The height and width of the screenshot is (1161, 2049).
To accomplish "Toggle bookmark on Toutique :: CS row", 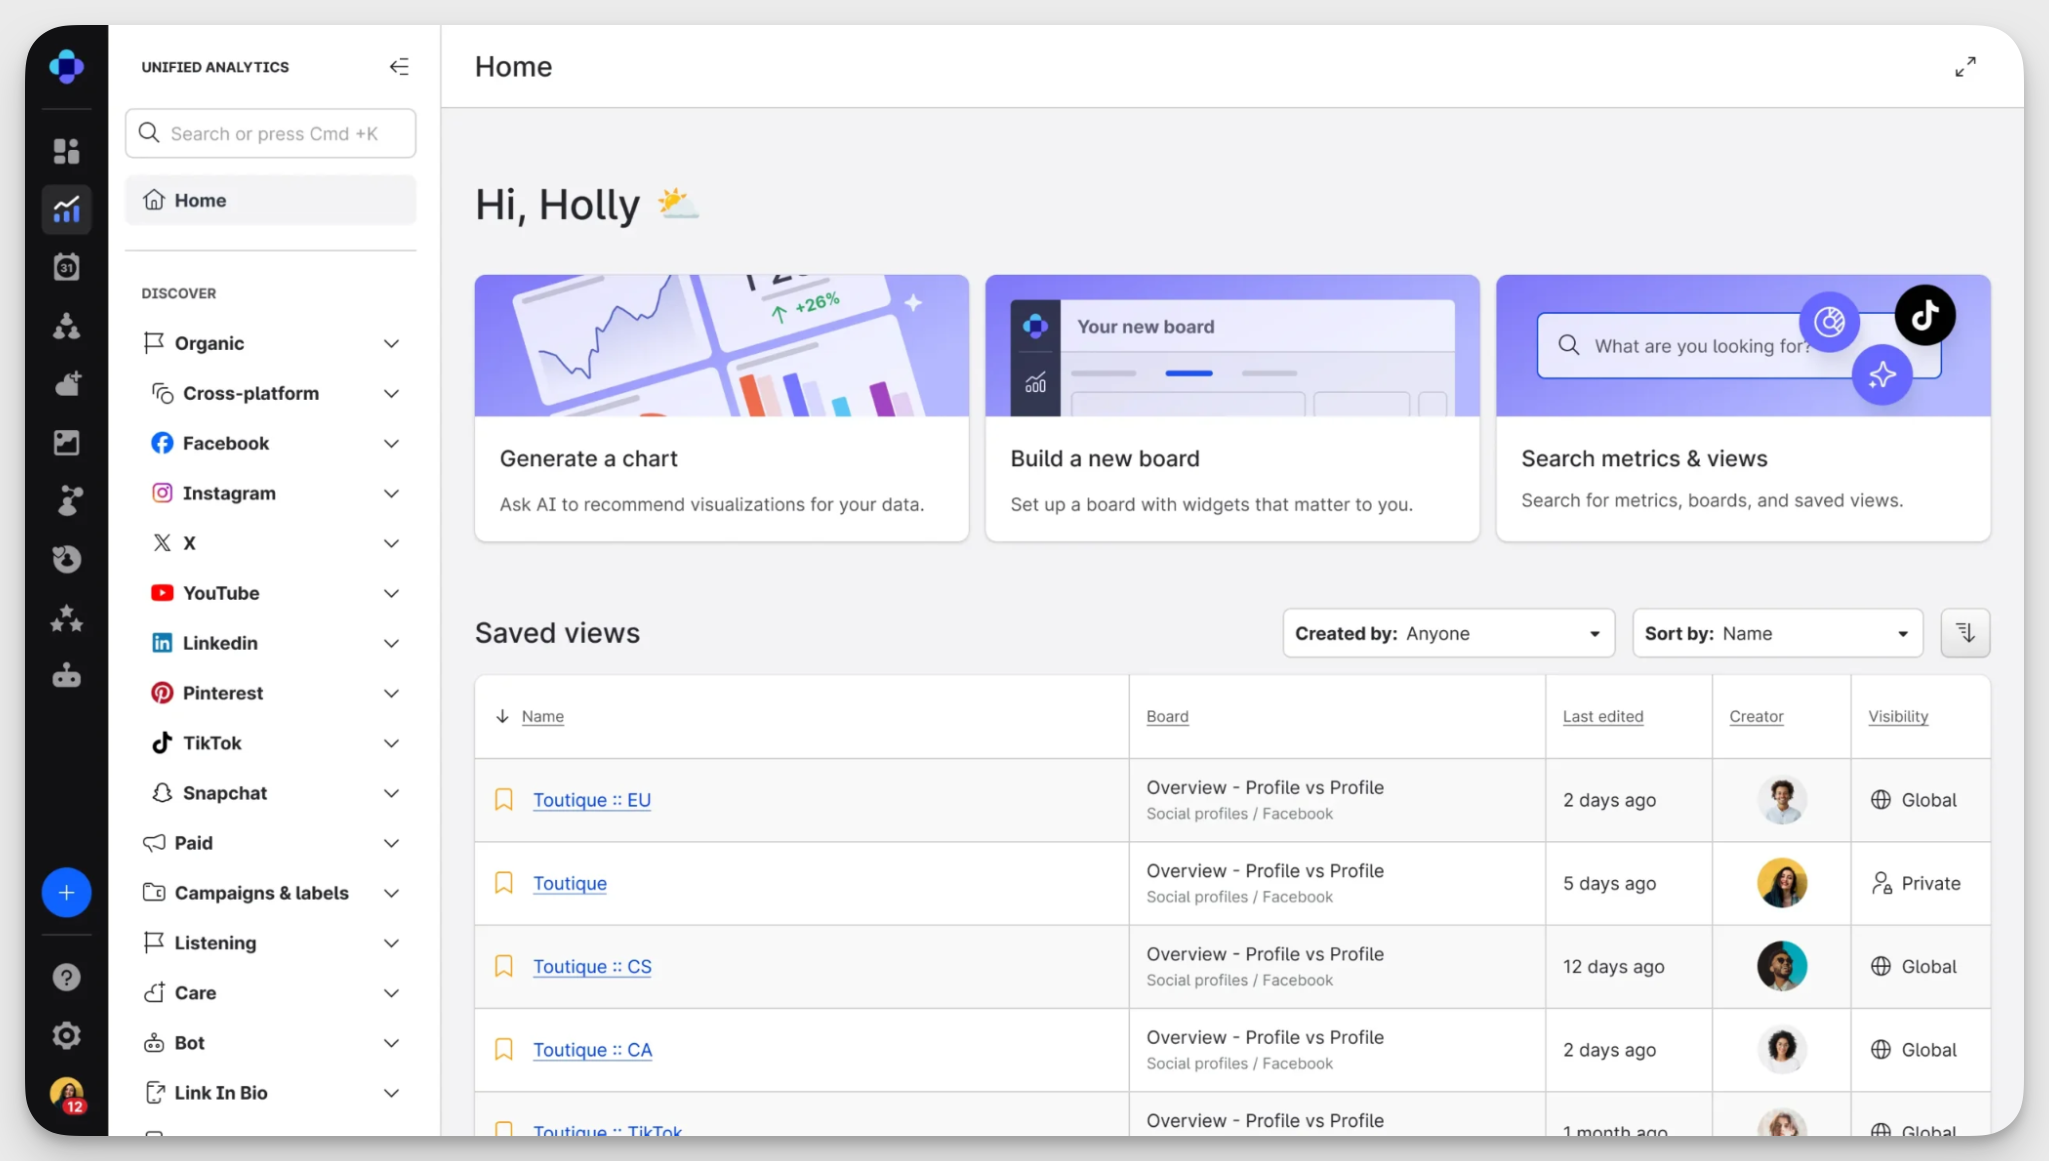I will [x=504, y=966].
